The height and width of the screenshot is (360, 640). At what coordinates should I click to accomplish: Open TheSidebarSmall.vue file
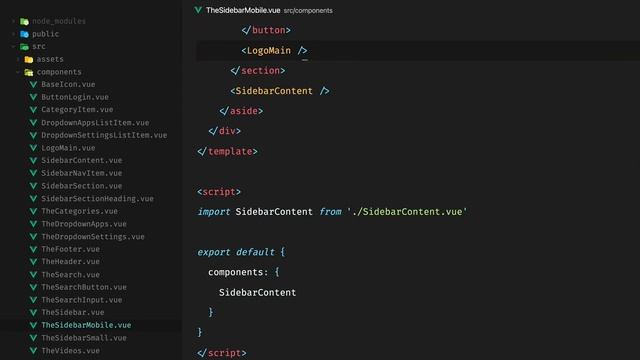click(84, 338)
